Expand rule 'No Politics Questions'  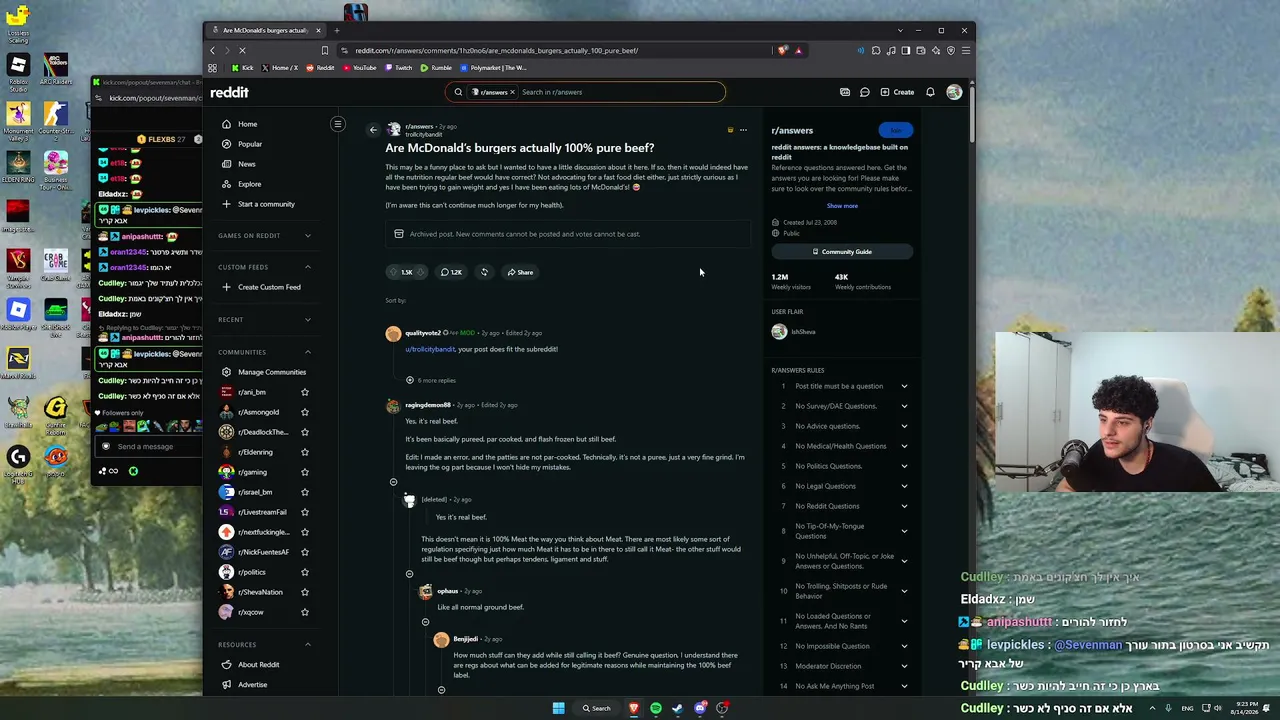pos(904,466)
